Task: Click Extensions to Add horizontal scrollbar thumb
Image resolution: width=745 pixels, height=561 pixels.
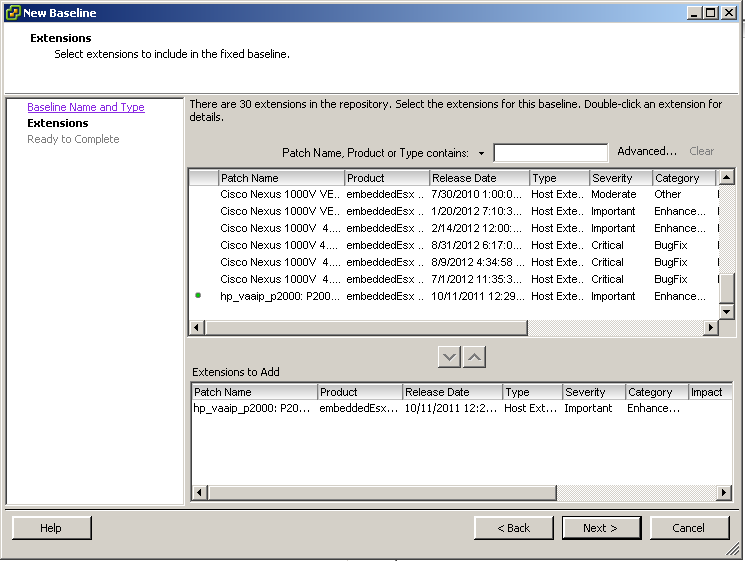Action: point(382,493)
